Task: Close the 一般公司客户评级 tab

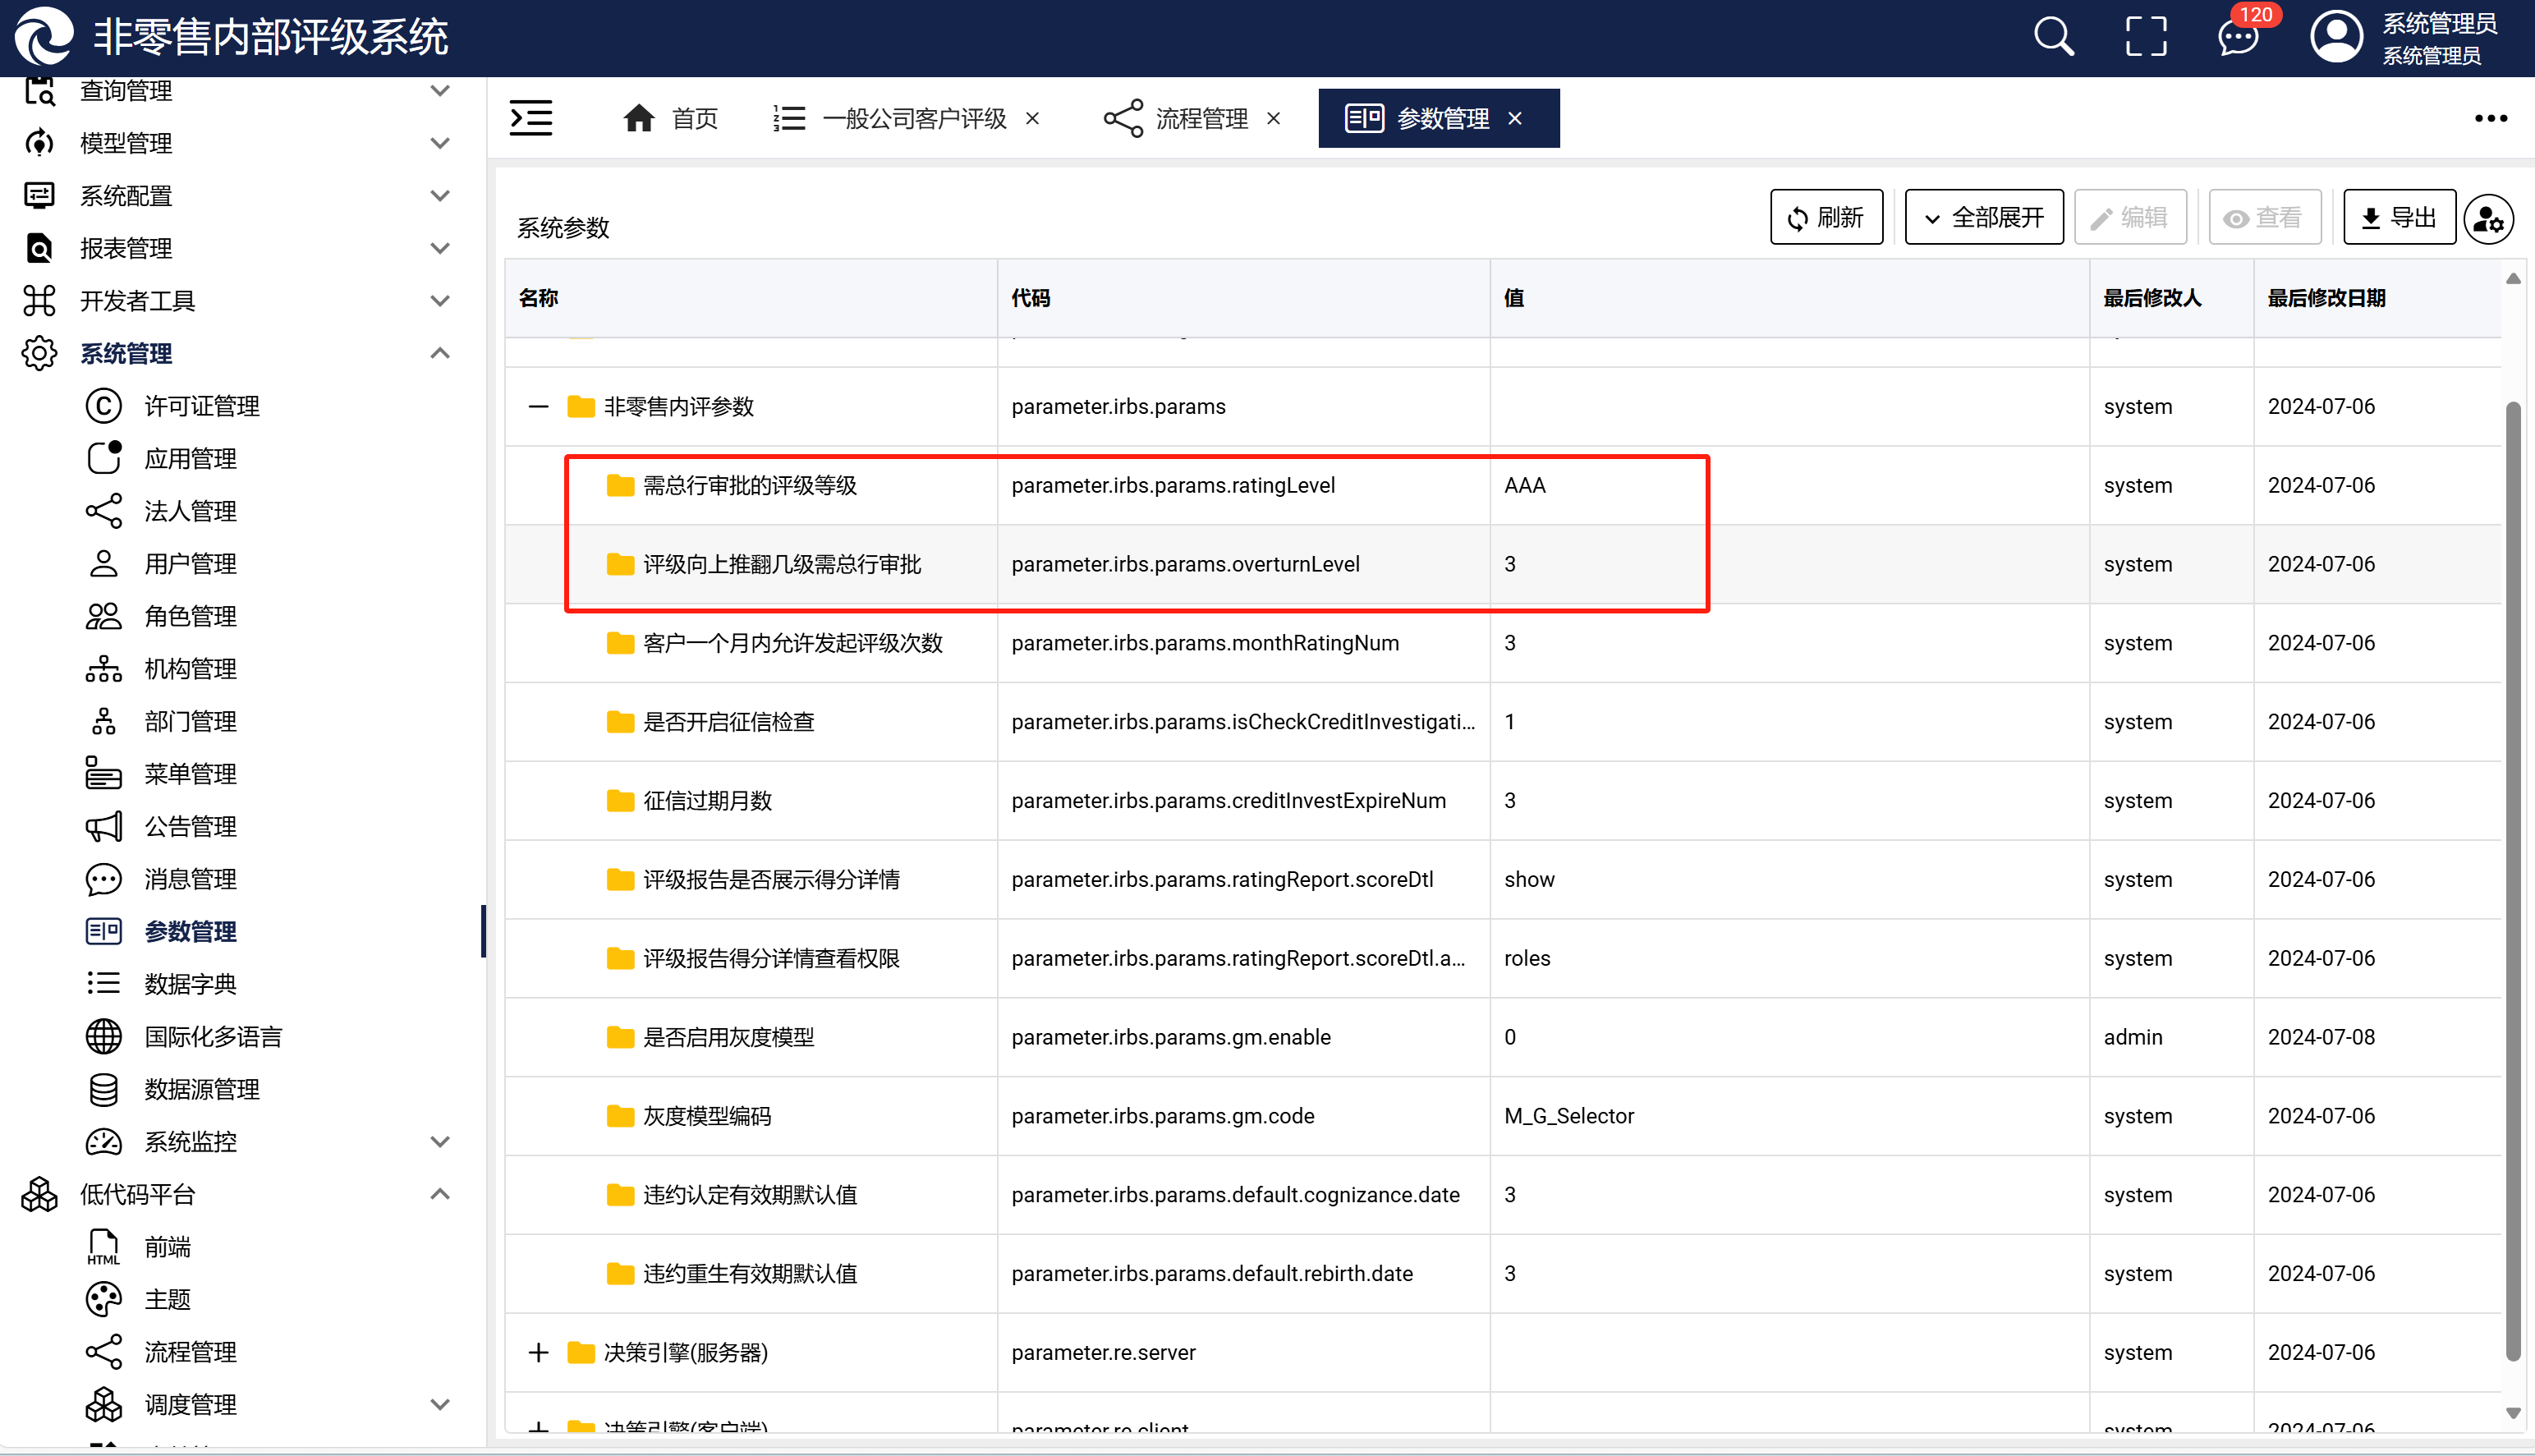Action: point(1032,118)
